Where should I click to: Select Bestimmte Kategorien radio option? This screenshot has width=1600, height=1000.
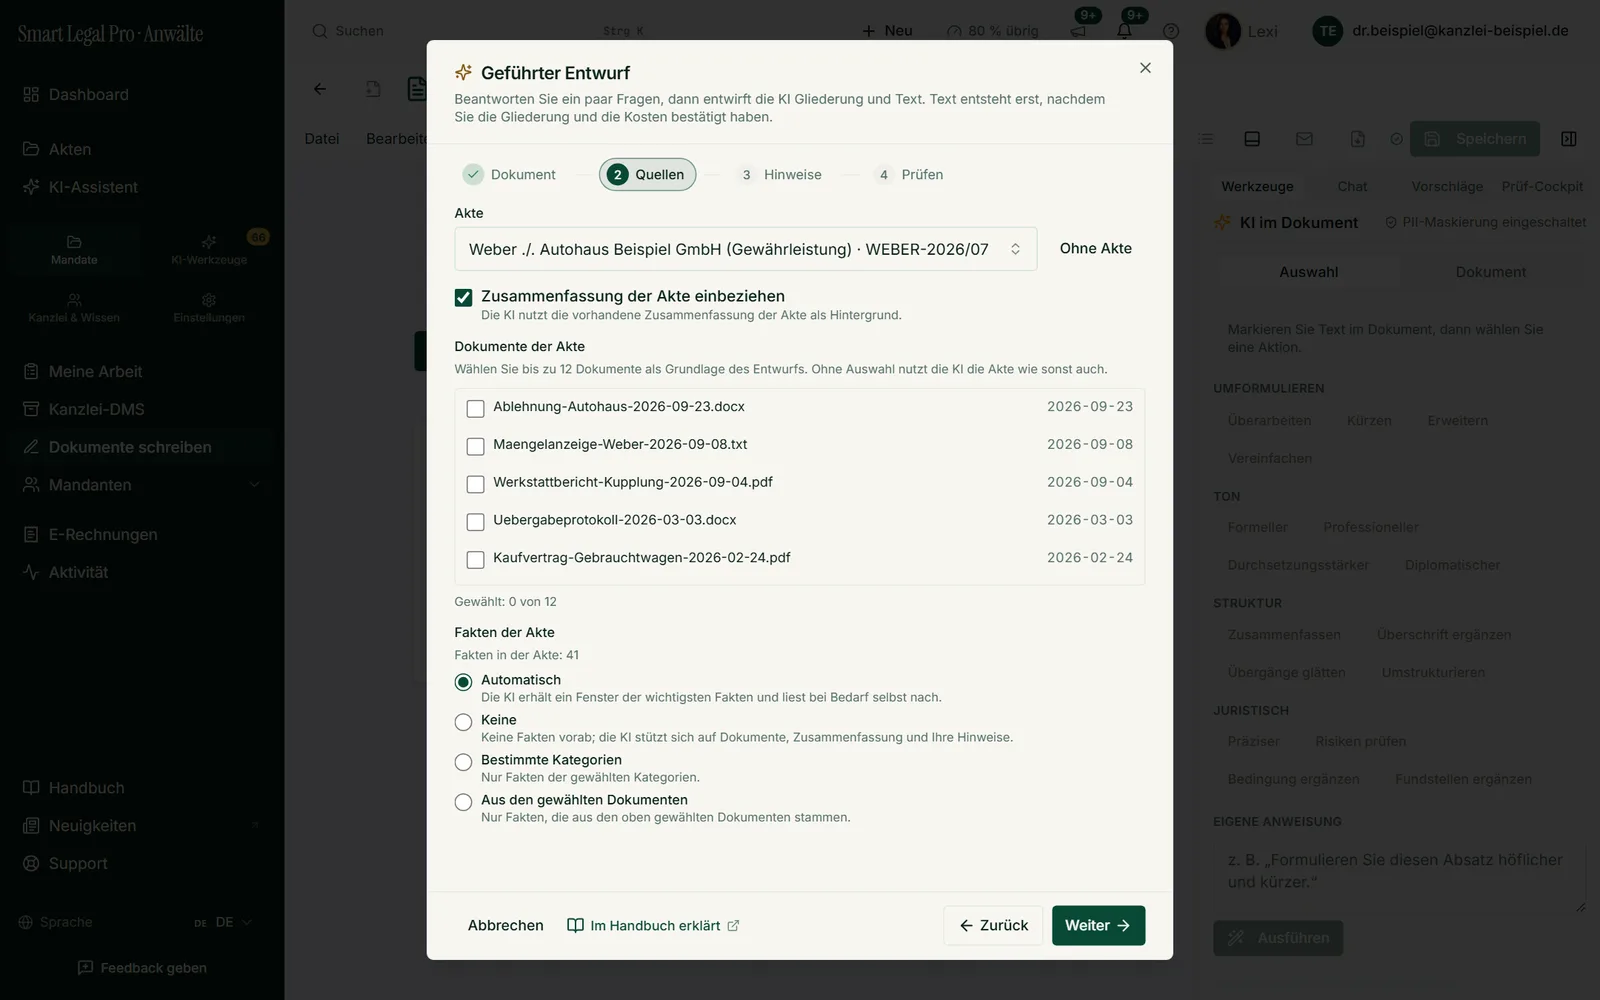(463, 762)
